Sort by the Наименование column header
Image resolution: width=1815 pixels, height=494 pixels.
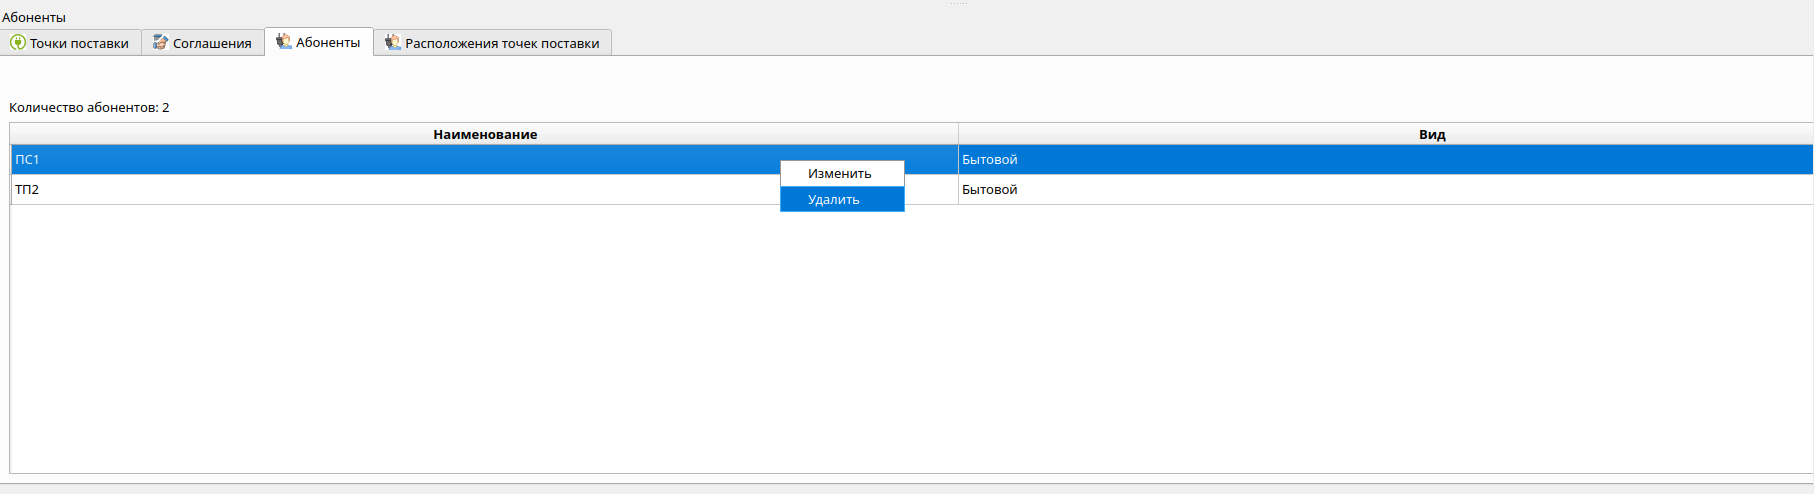485,134
